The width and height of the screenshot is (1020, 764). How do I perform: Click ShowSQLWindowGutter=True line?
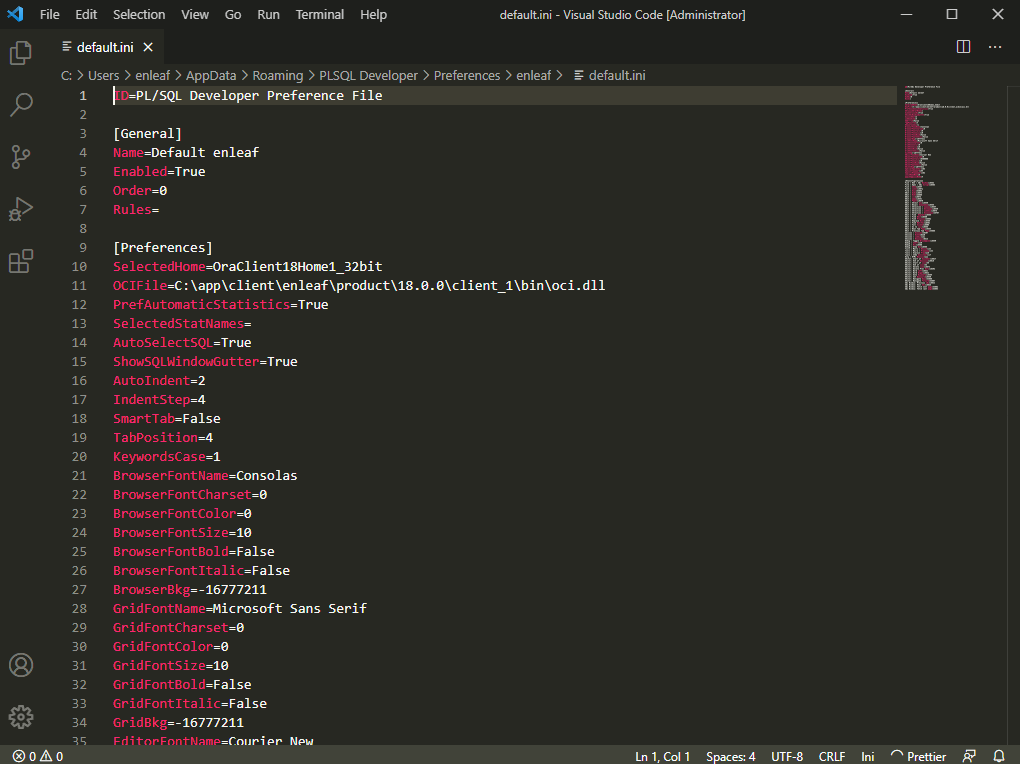205,361
